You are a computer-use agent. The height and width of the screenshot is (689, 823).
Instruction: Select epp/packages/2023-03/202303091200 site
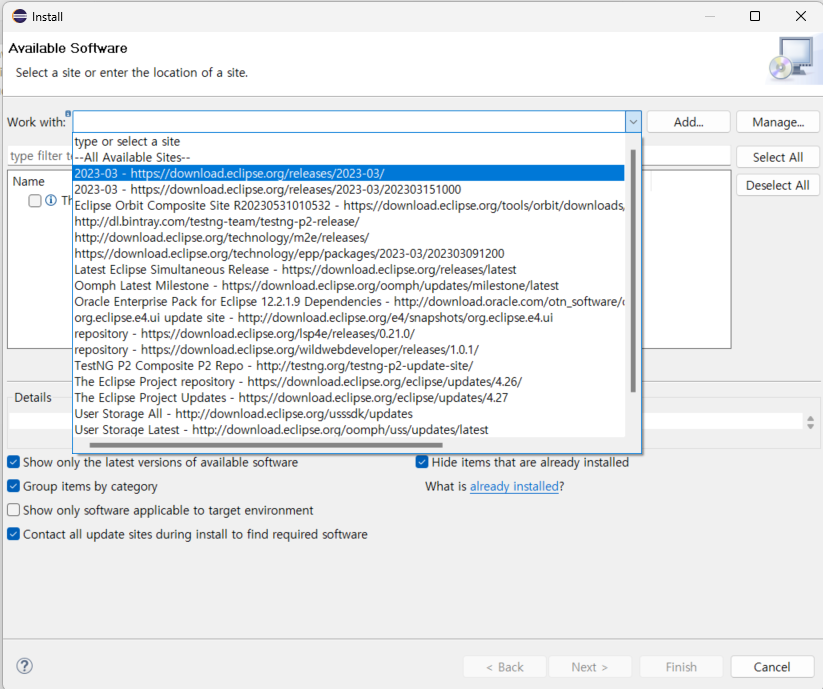coord(349,253)
